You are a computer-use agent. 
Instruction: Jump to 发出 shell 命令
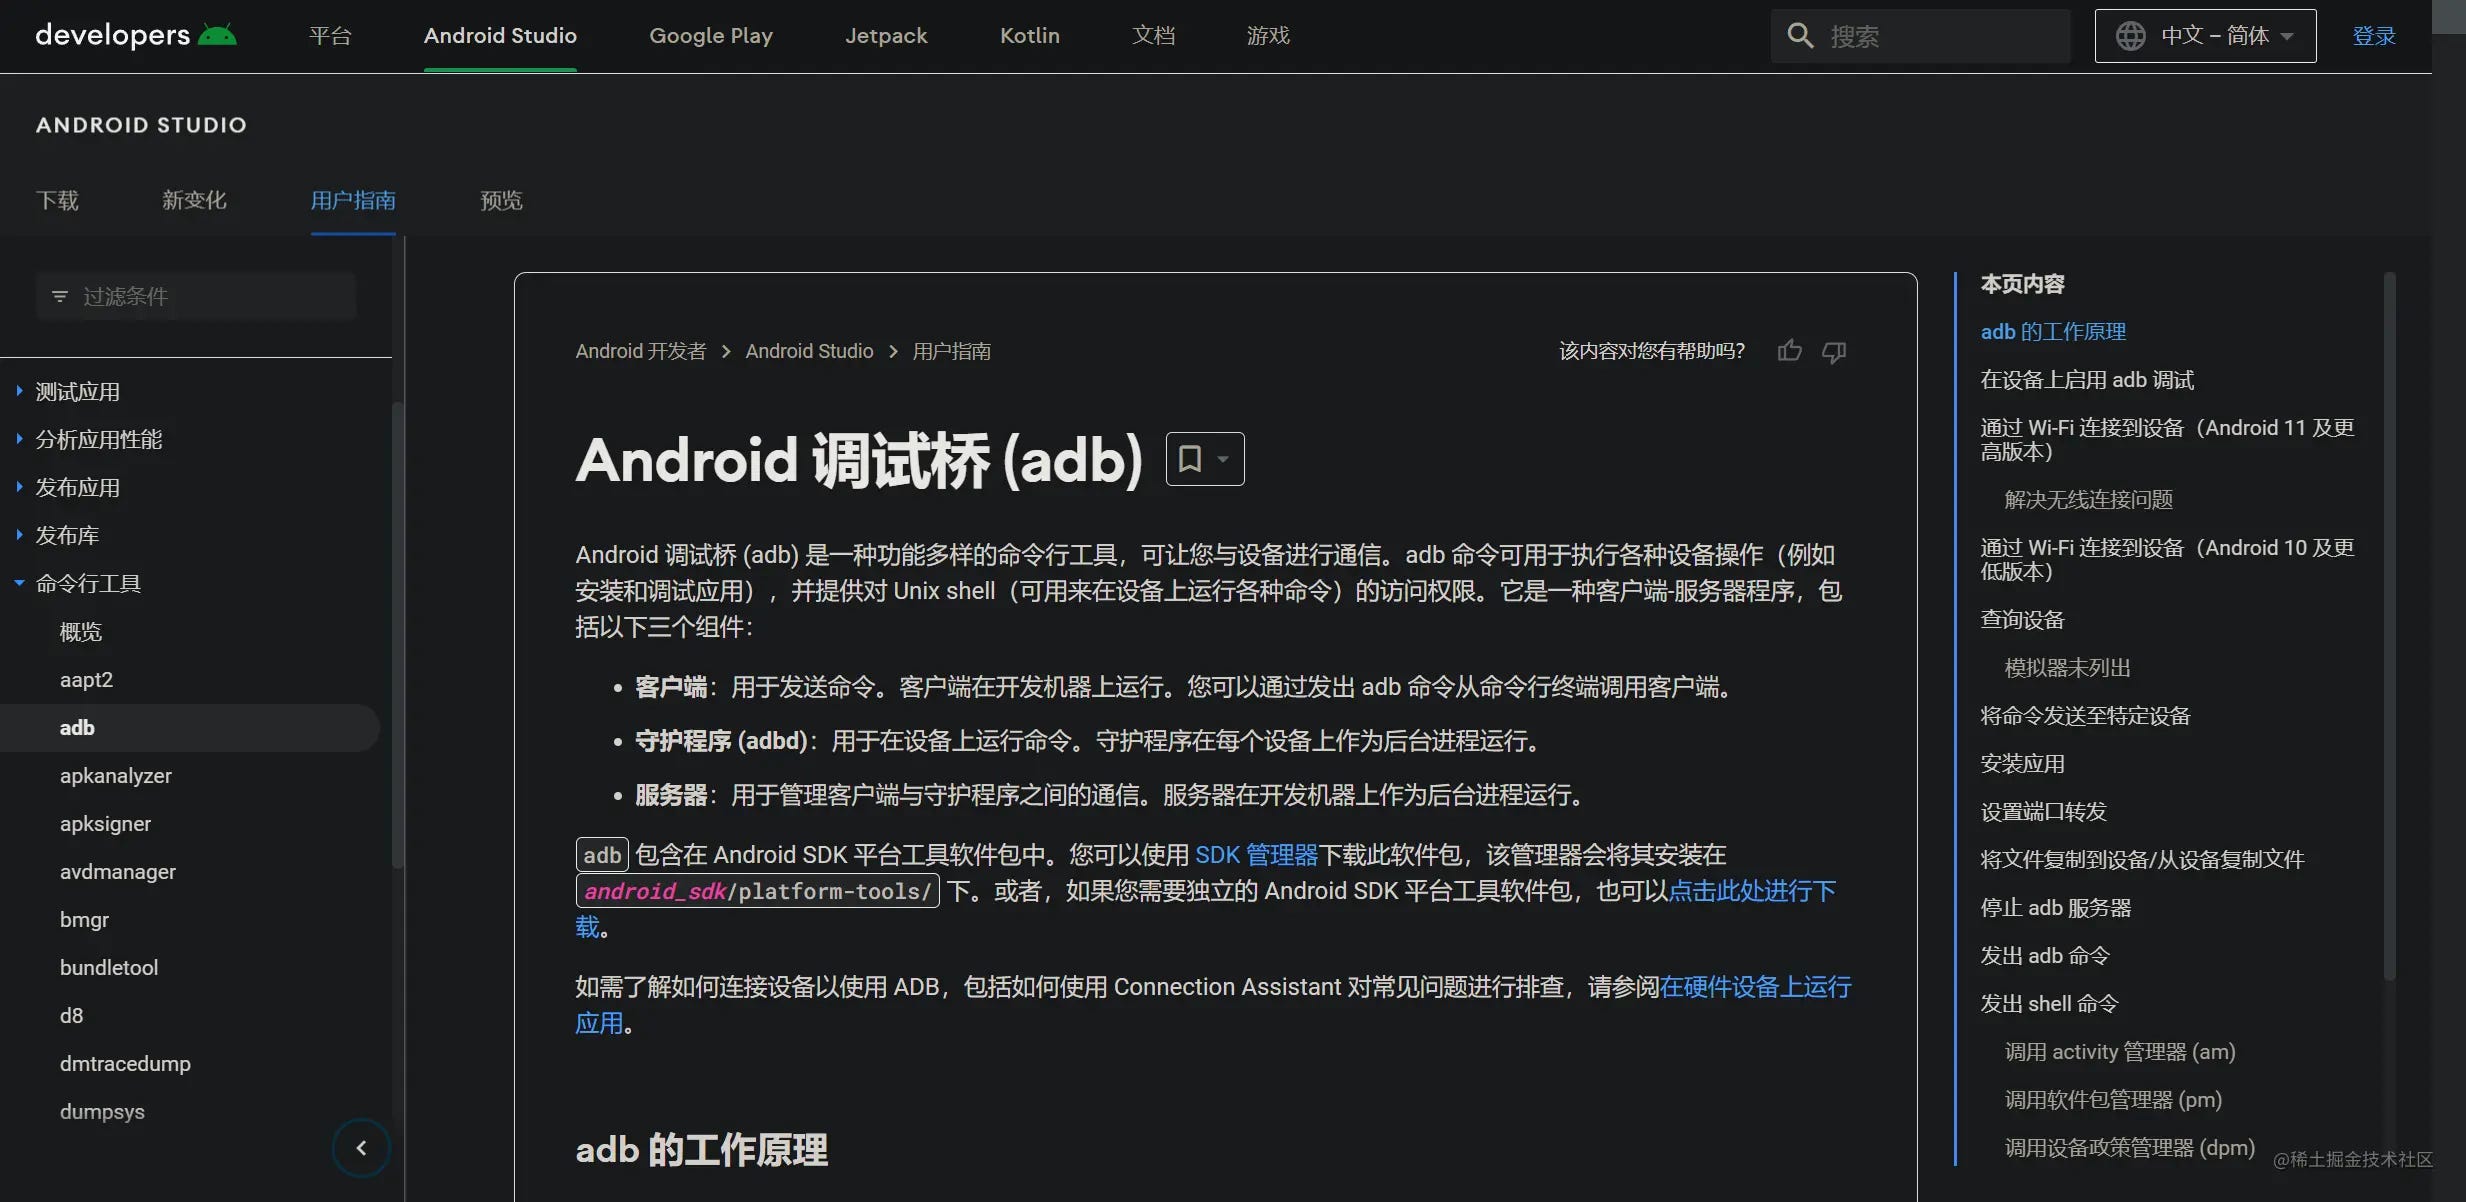(2049, 1003)
